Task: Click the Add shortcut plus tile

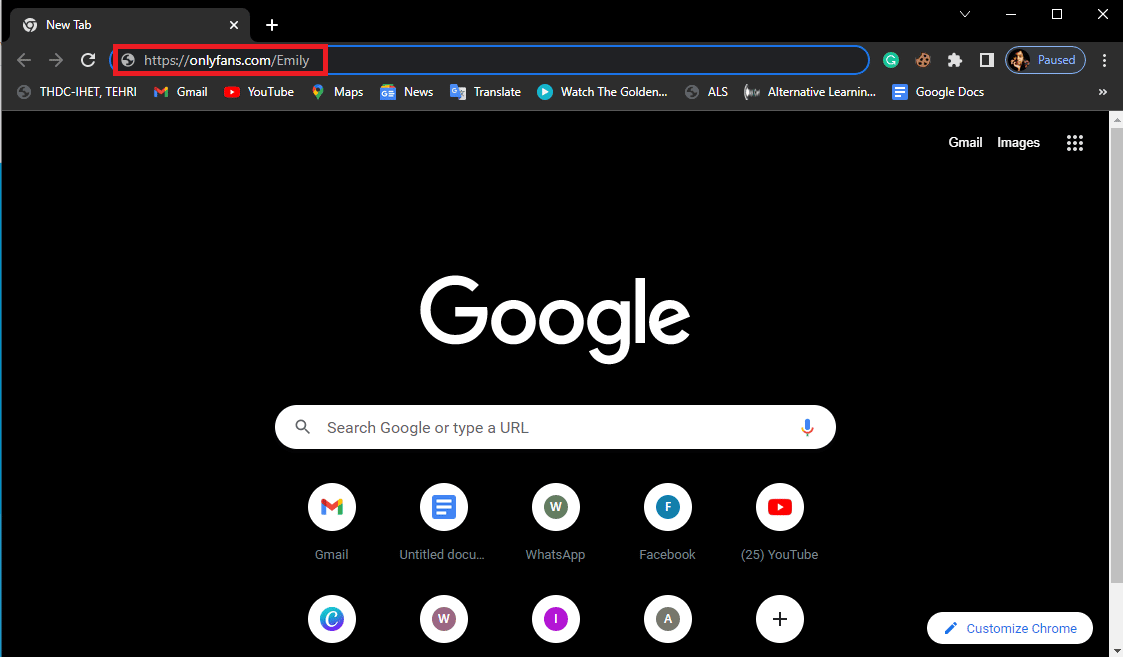Action: pyautogui.click(x=780, y=619)
